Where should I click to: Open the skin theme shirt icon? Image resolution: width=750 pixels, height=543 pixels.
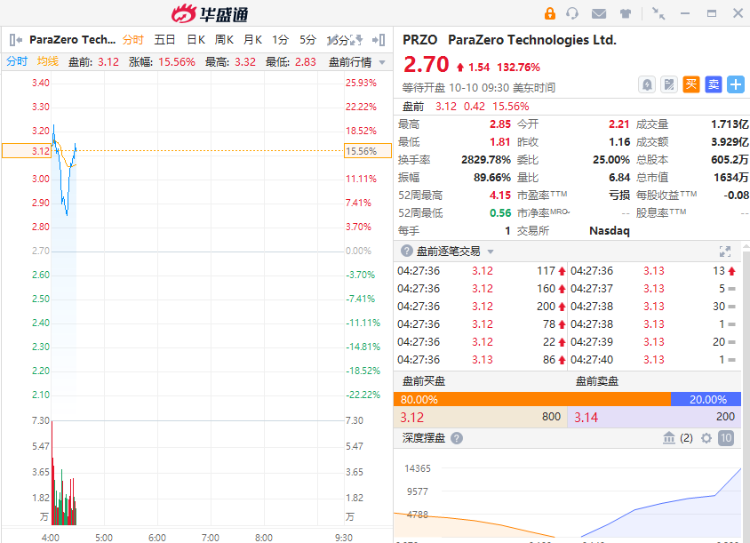626,14
